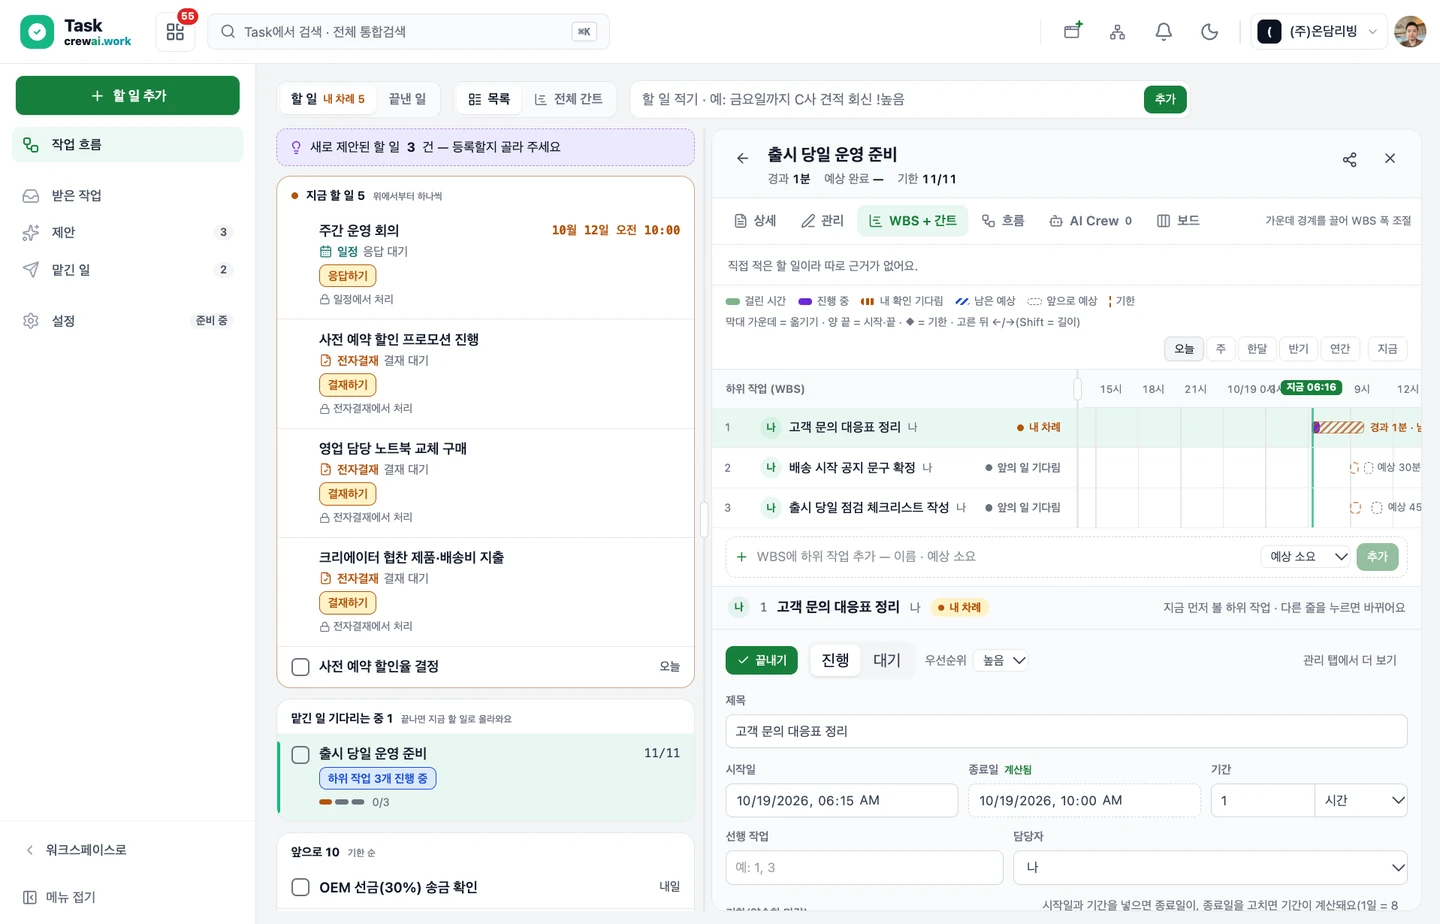Screen dimensions: 1440x924
Task: Toggle dark mode moon icon
Action: [1210, 32]
